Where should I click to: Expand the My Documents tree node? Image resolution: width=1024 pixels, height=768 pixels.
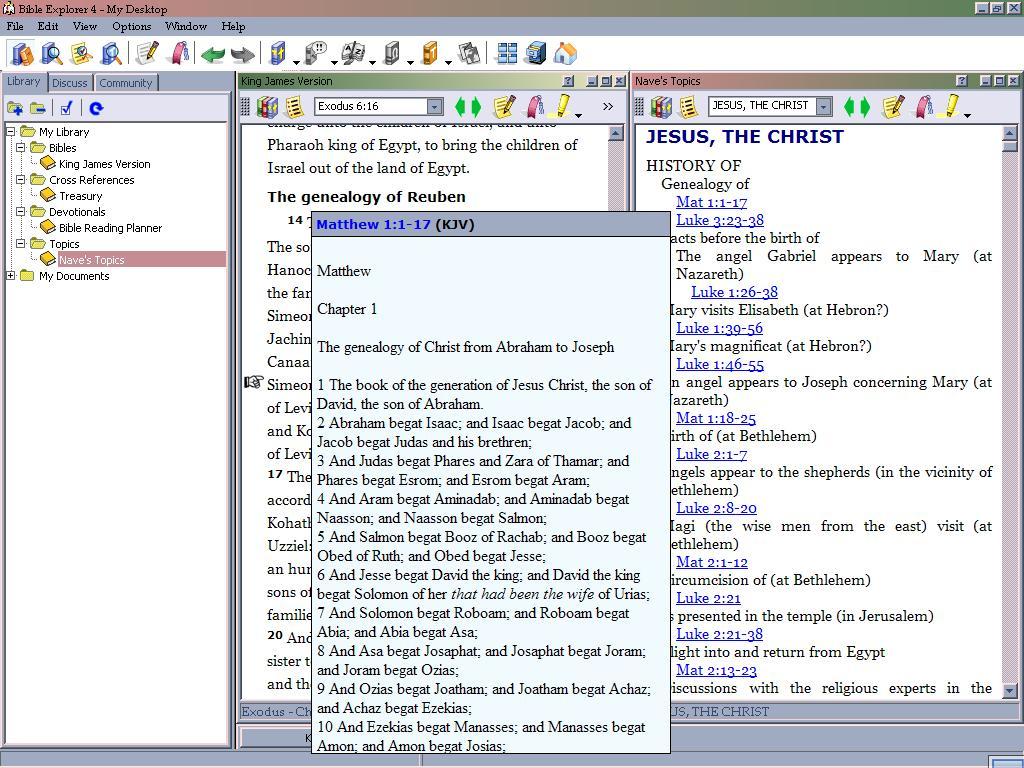tap(10, 276)
